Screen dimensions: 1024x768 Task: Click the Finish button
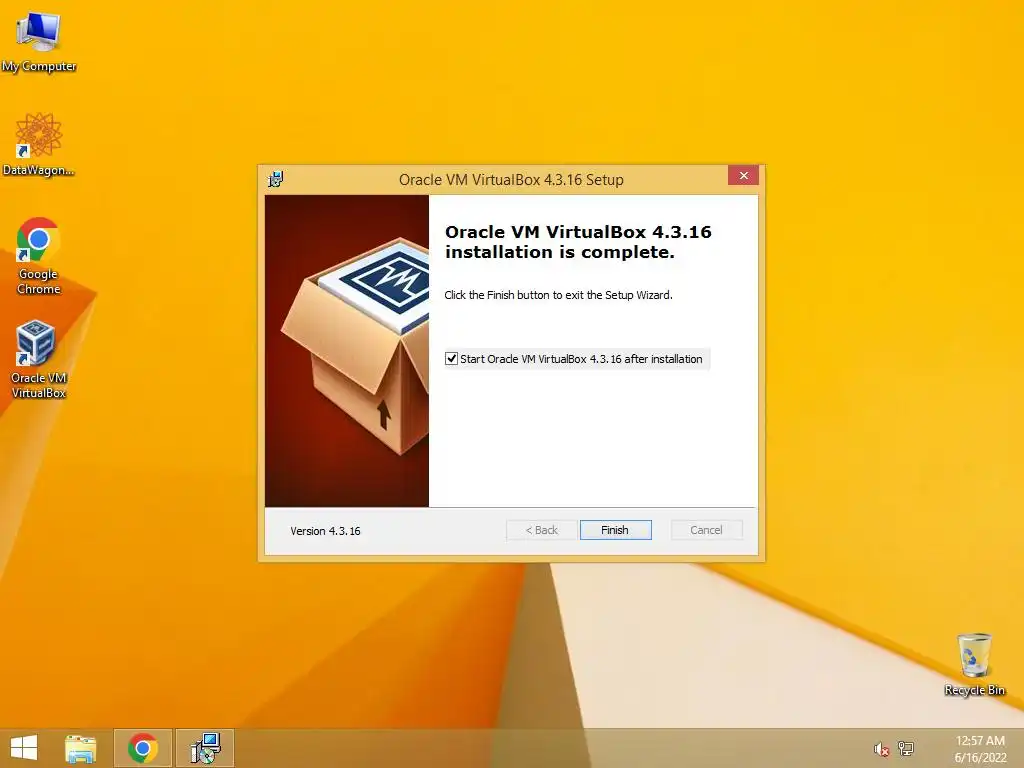[615, 530]
